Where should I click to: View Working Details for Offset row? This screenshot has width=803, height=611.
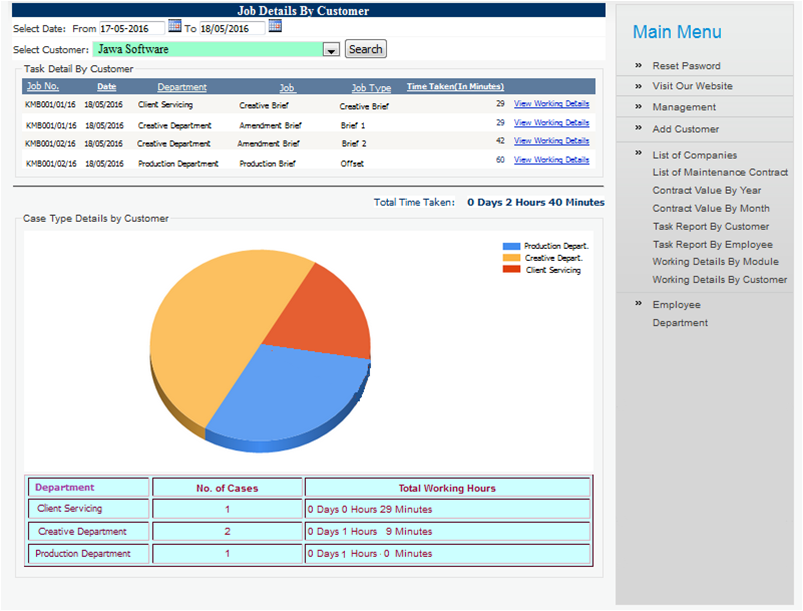click(552, 160)
